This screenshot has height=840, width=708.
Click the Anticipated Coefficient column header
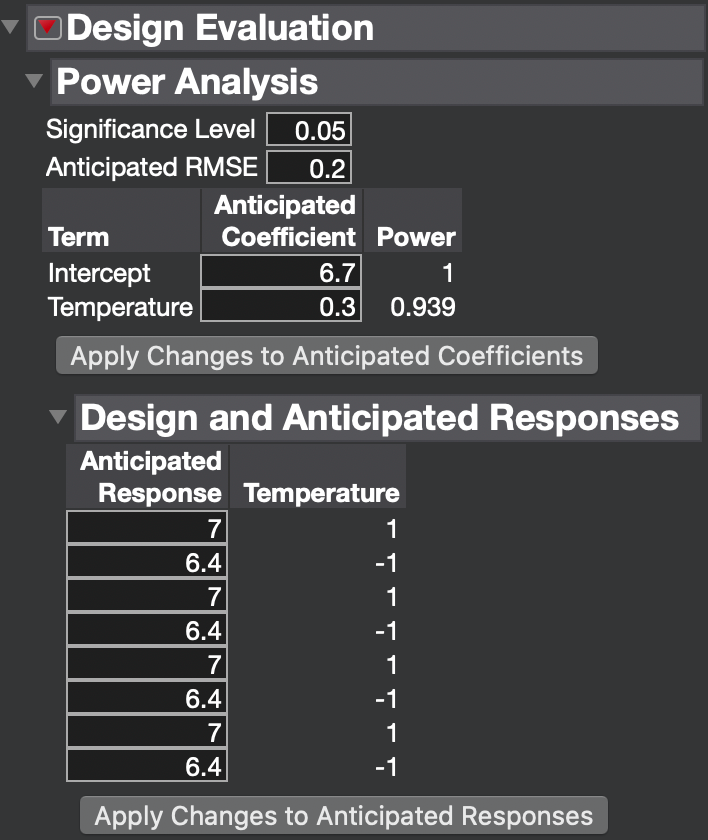tap(283, 221)
